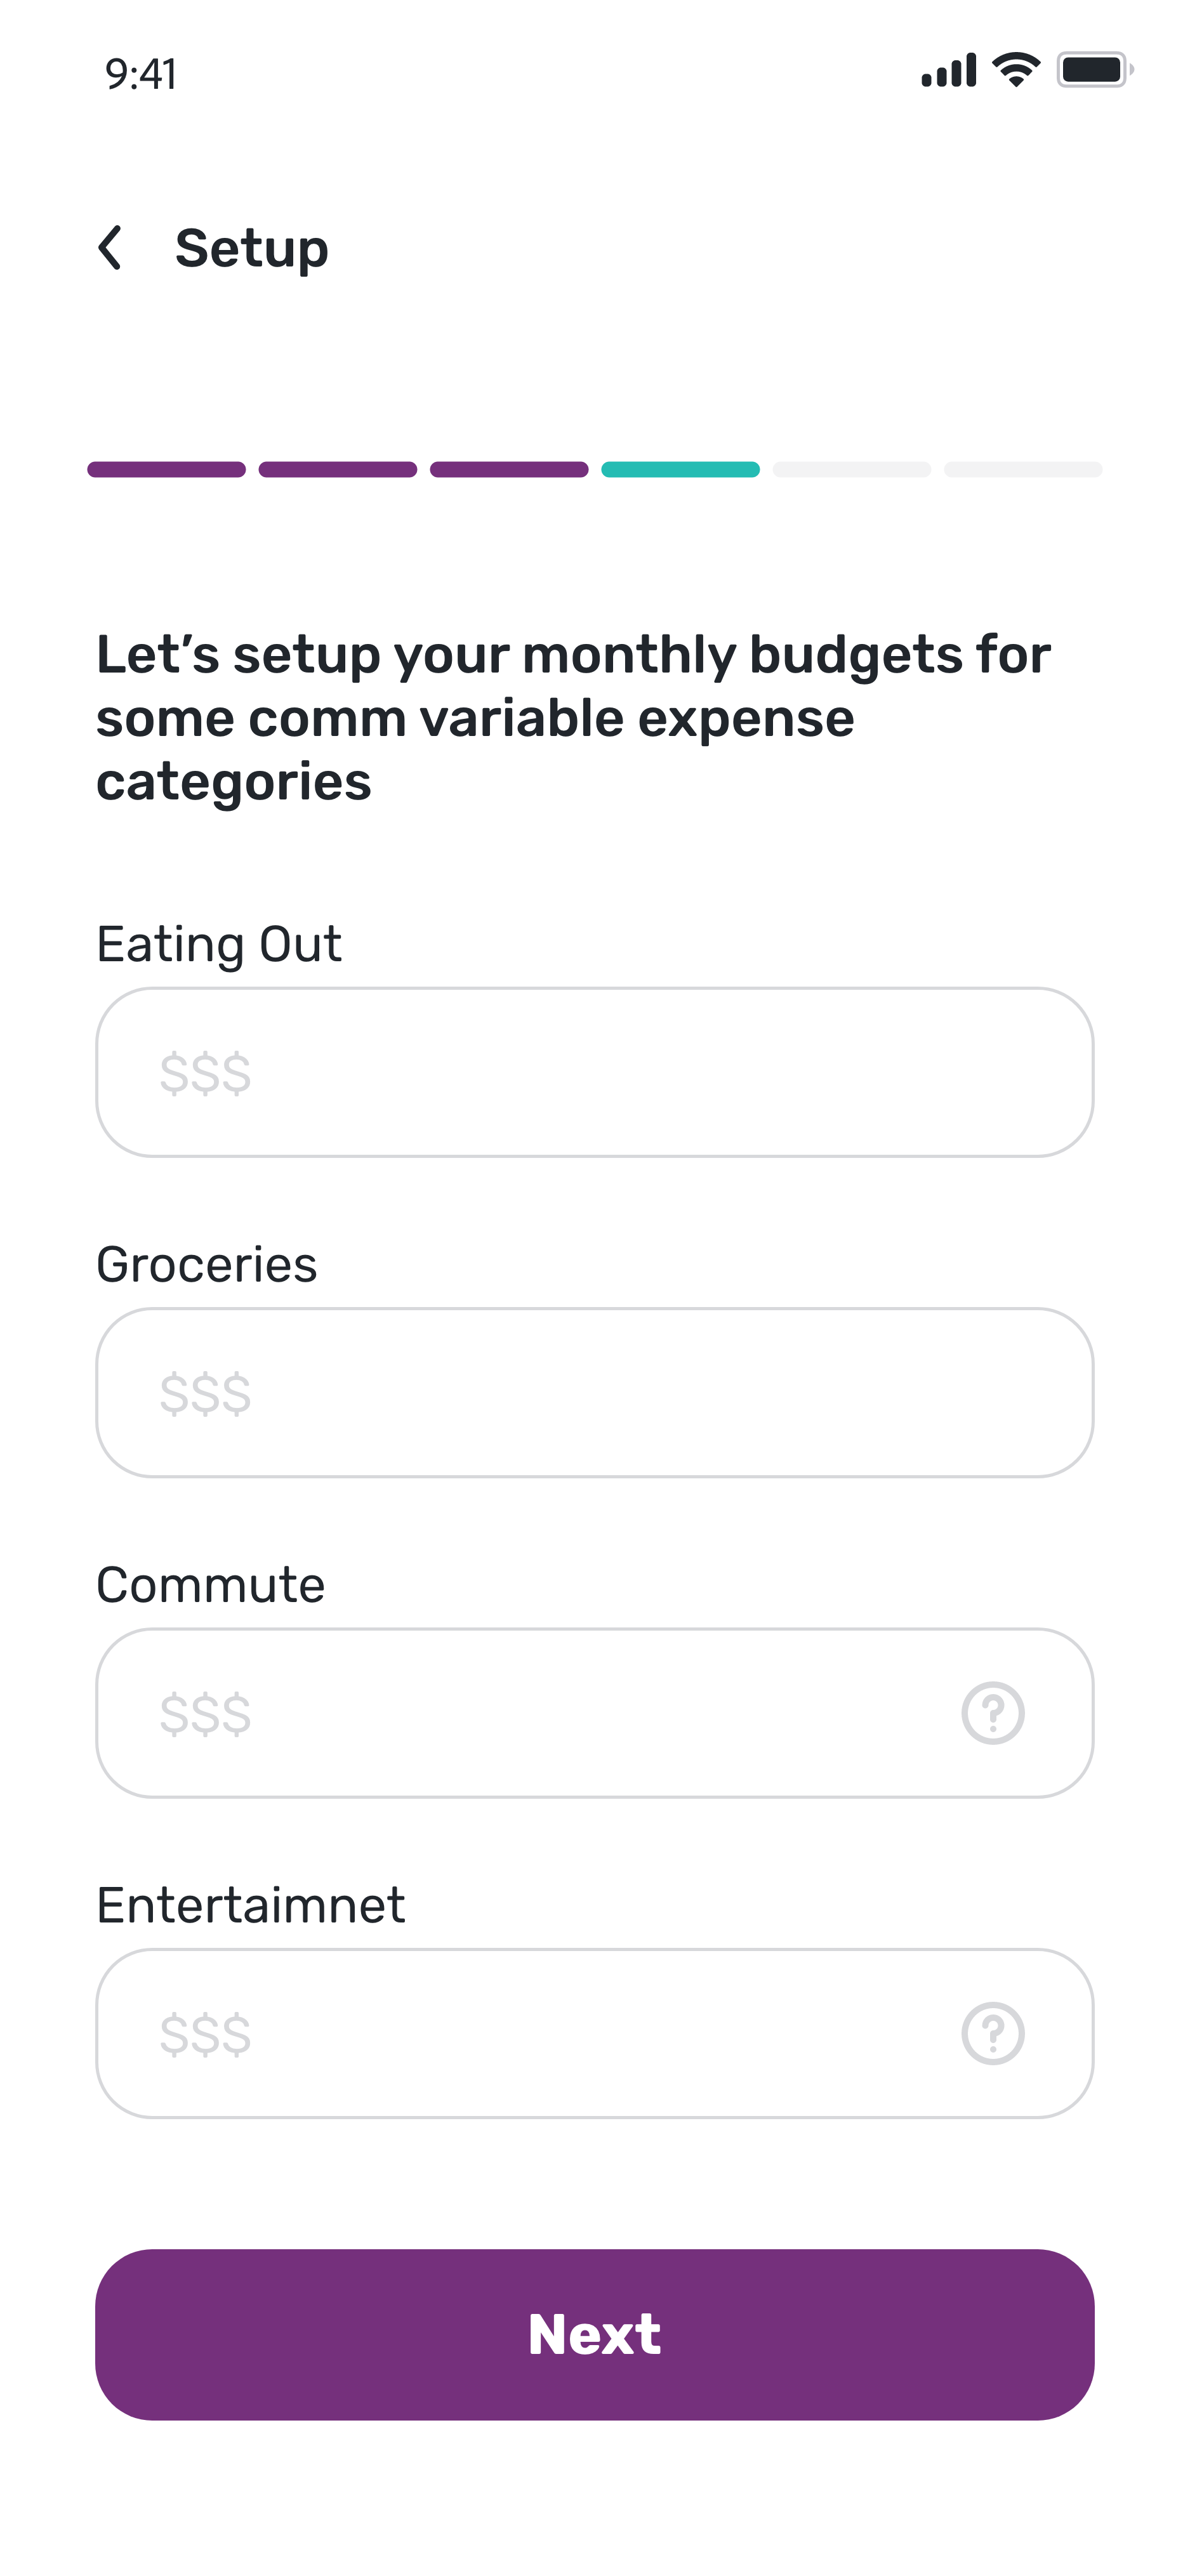Screen dimensions: 1190x2576
Task: Tap the monthly budgets heading text
Action: [x=572, y=717]
